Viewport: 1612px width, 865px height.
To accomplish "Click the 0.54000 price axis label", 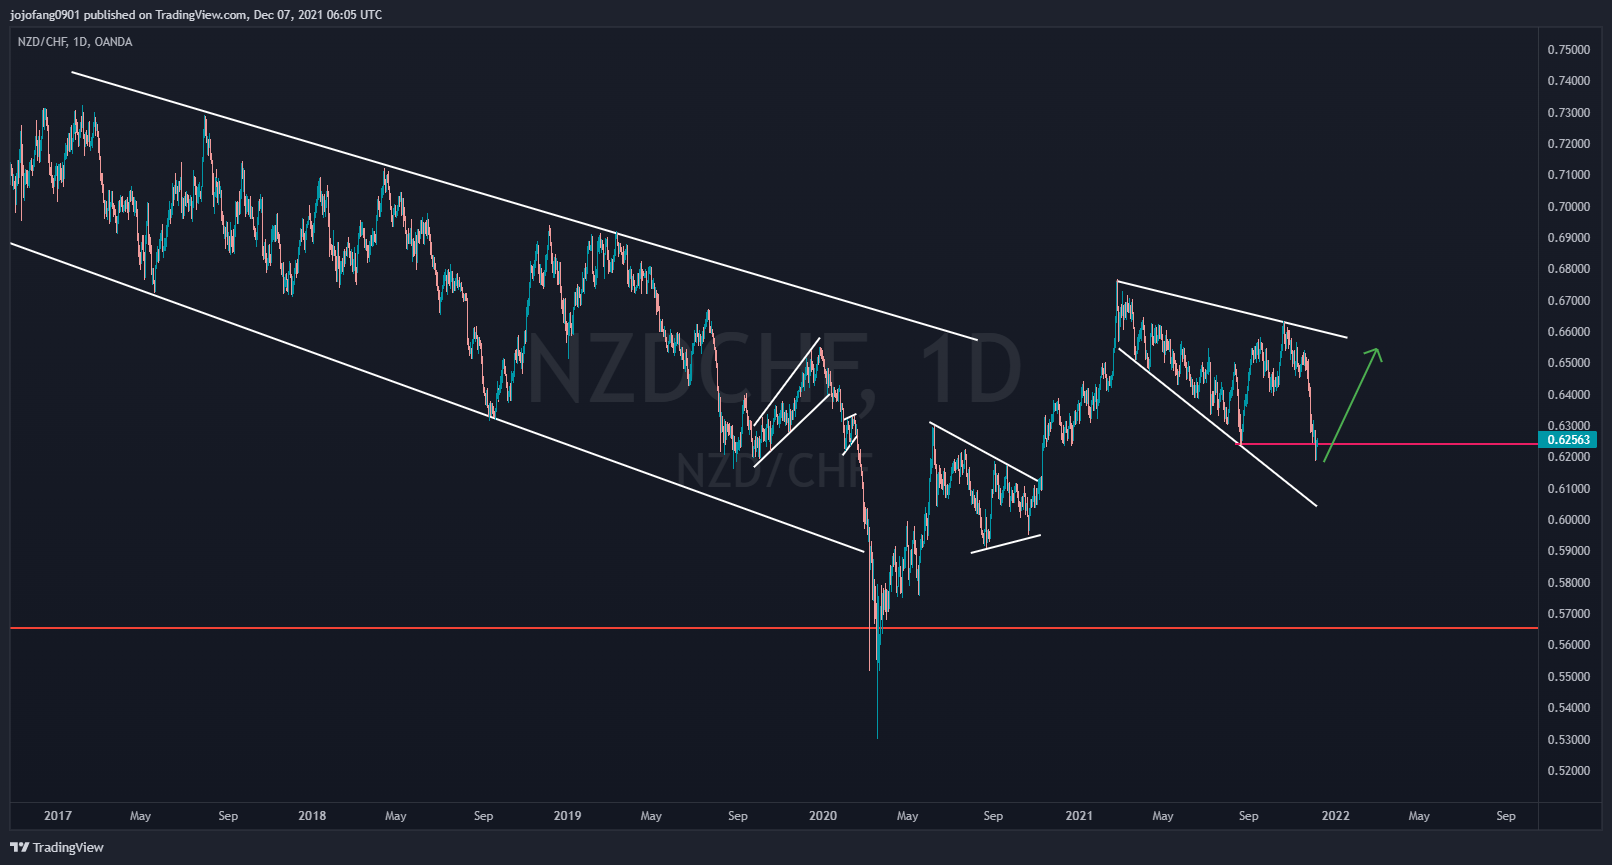I will pyautogui.click(x=1568, y=708).
